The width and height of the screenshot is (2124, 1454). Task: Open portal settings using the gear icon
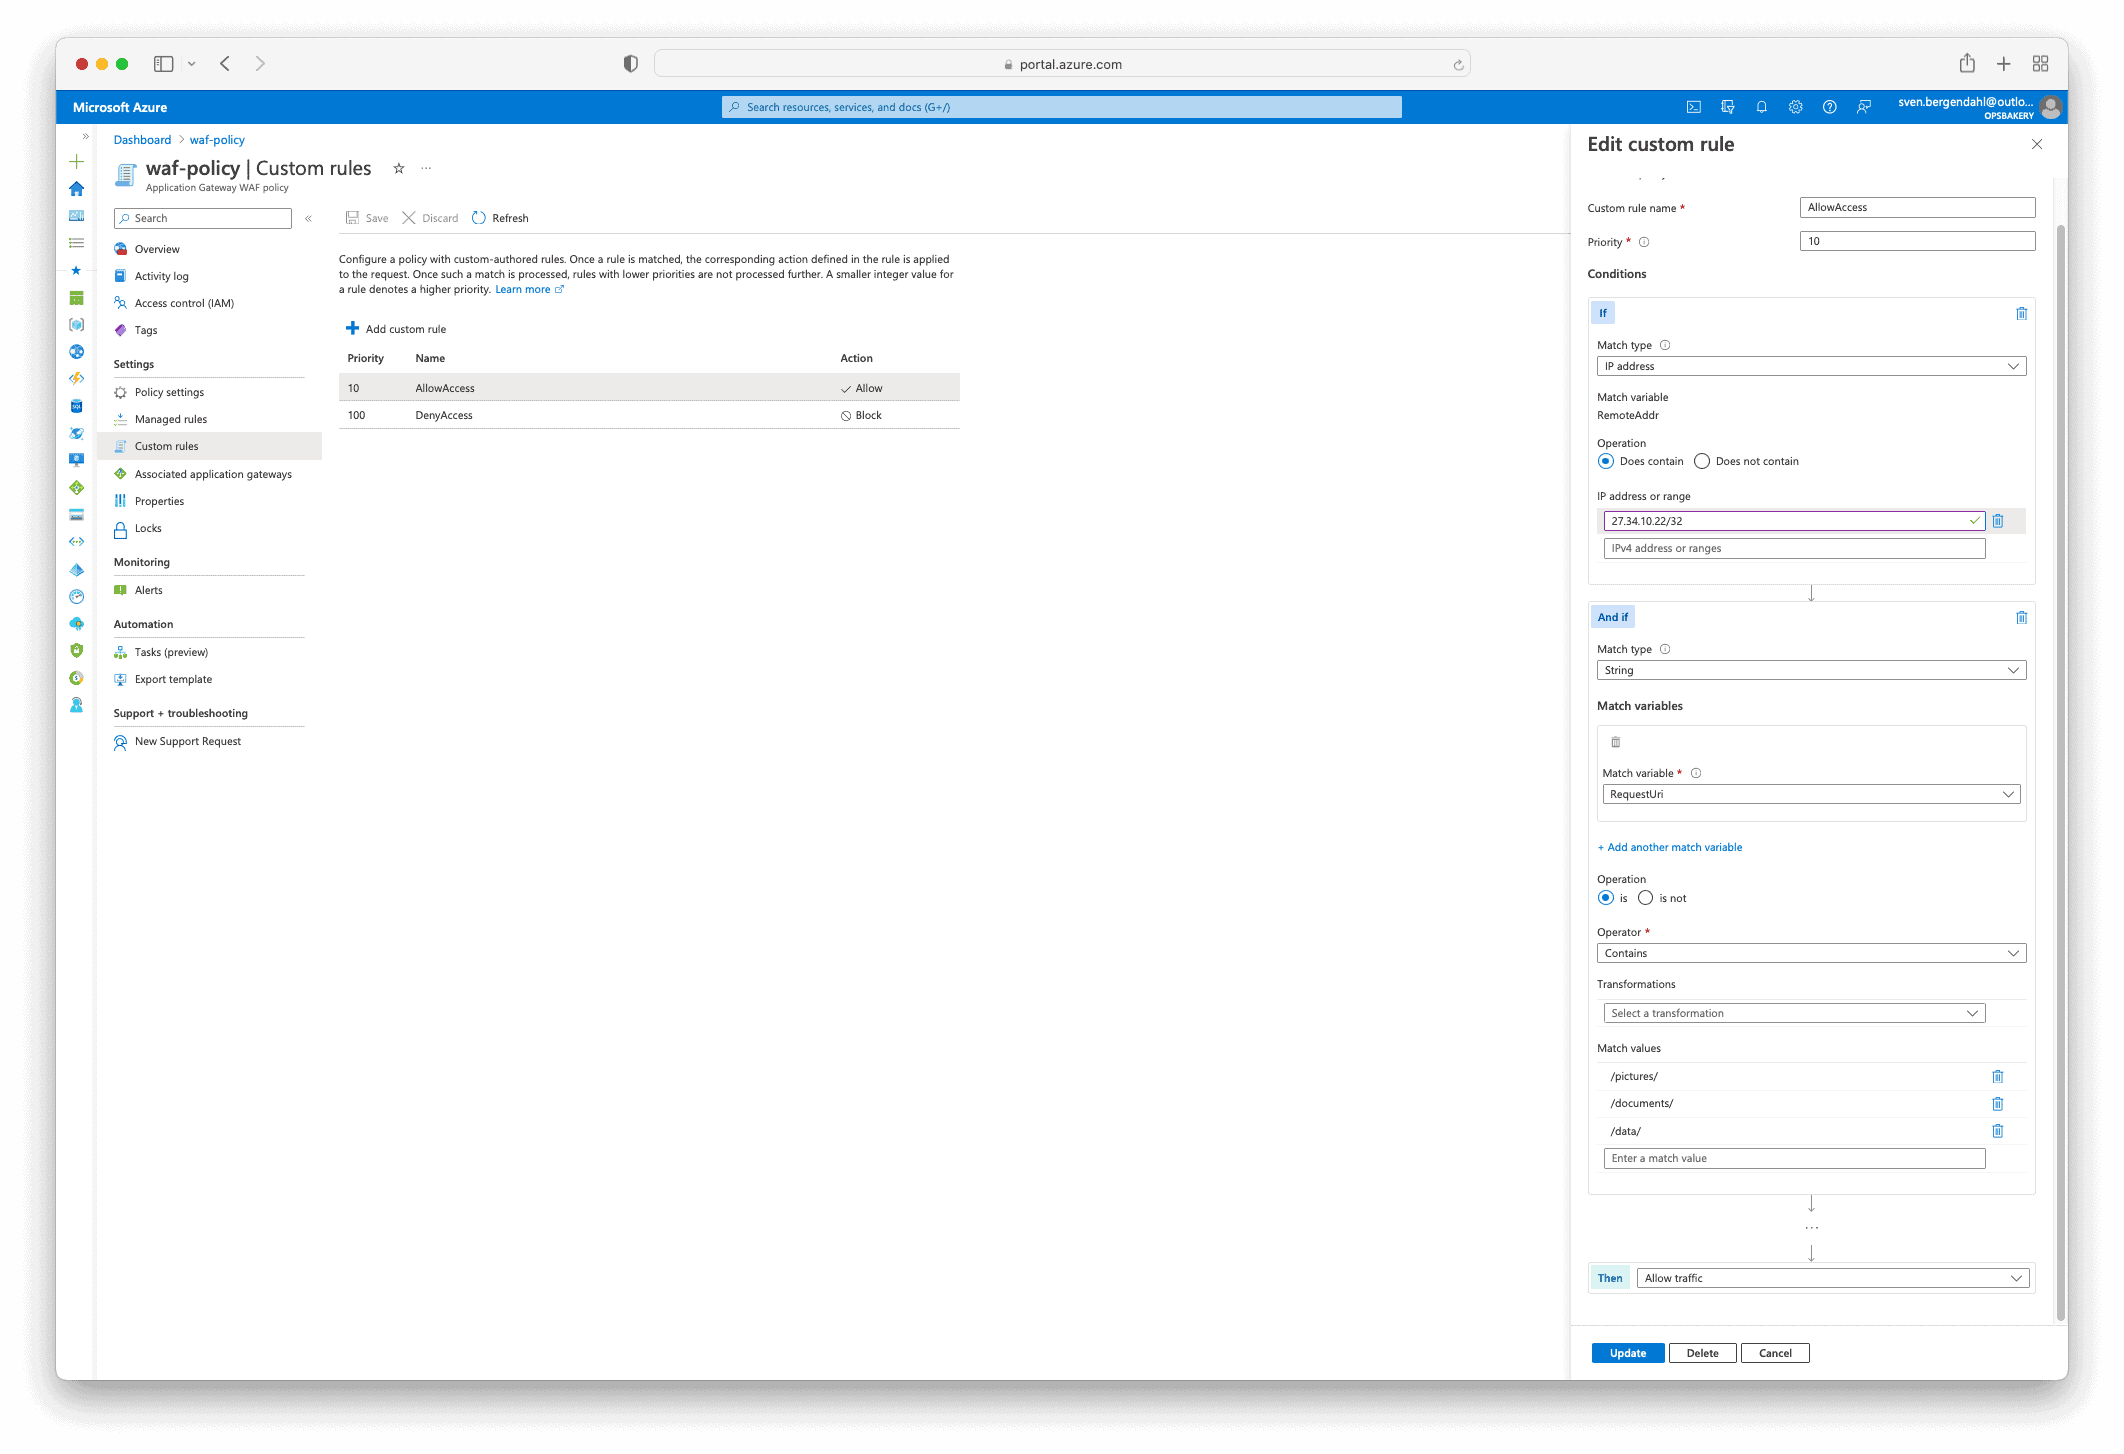(x=1795, y=107)
